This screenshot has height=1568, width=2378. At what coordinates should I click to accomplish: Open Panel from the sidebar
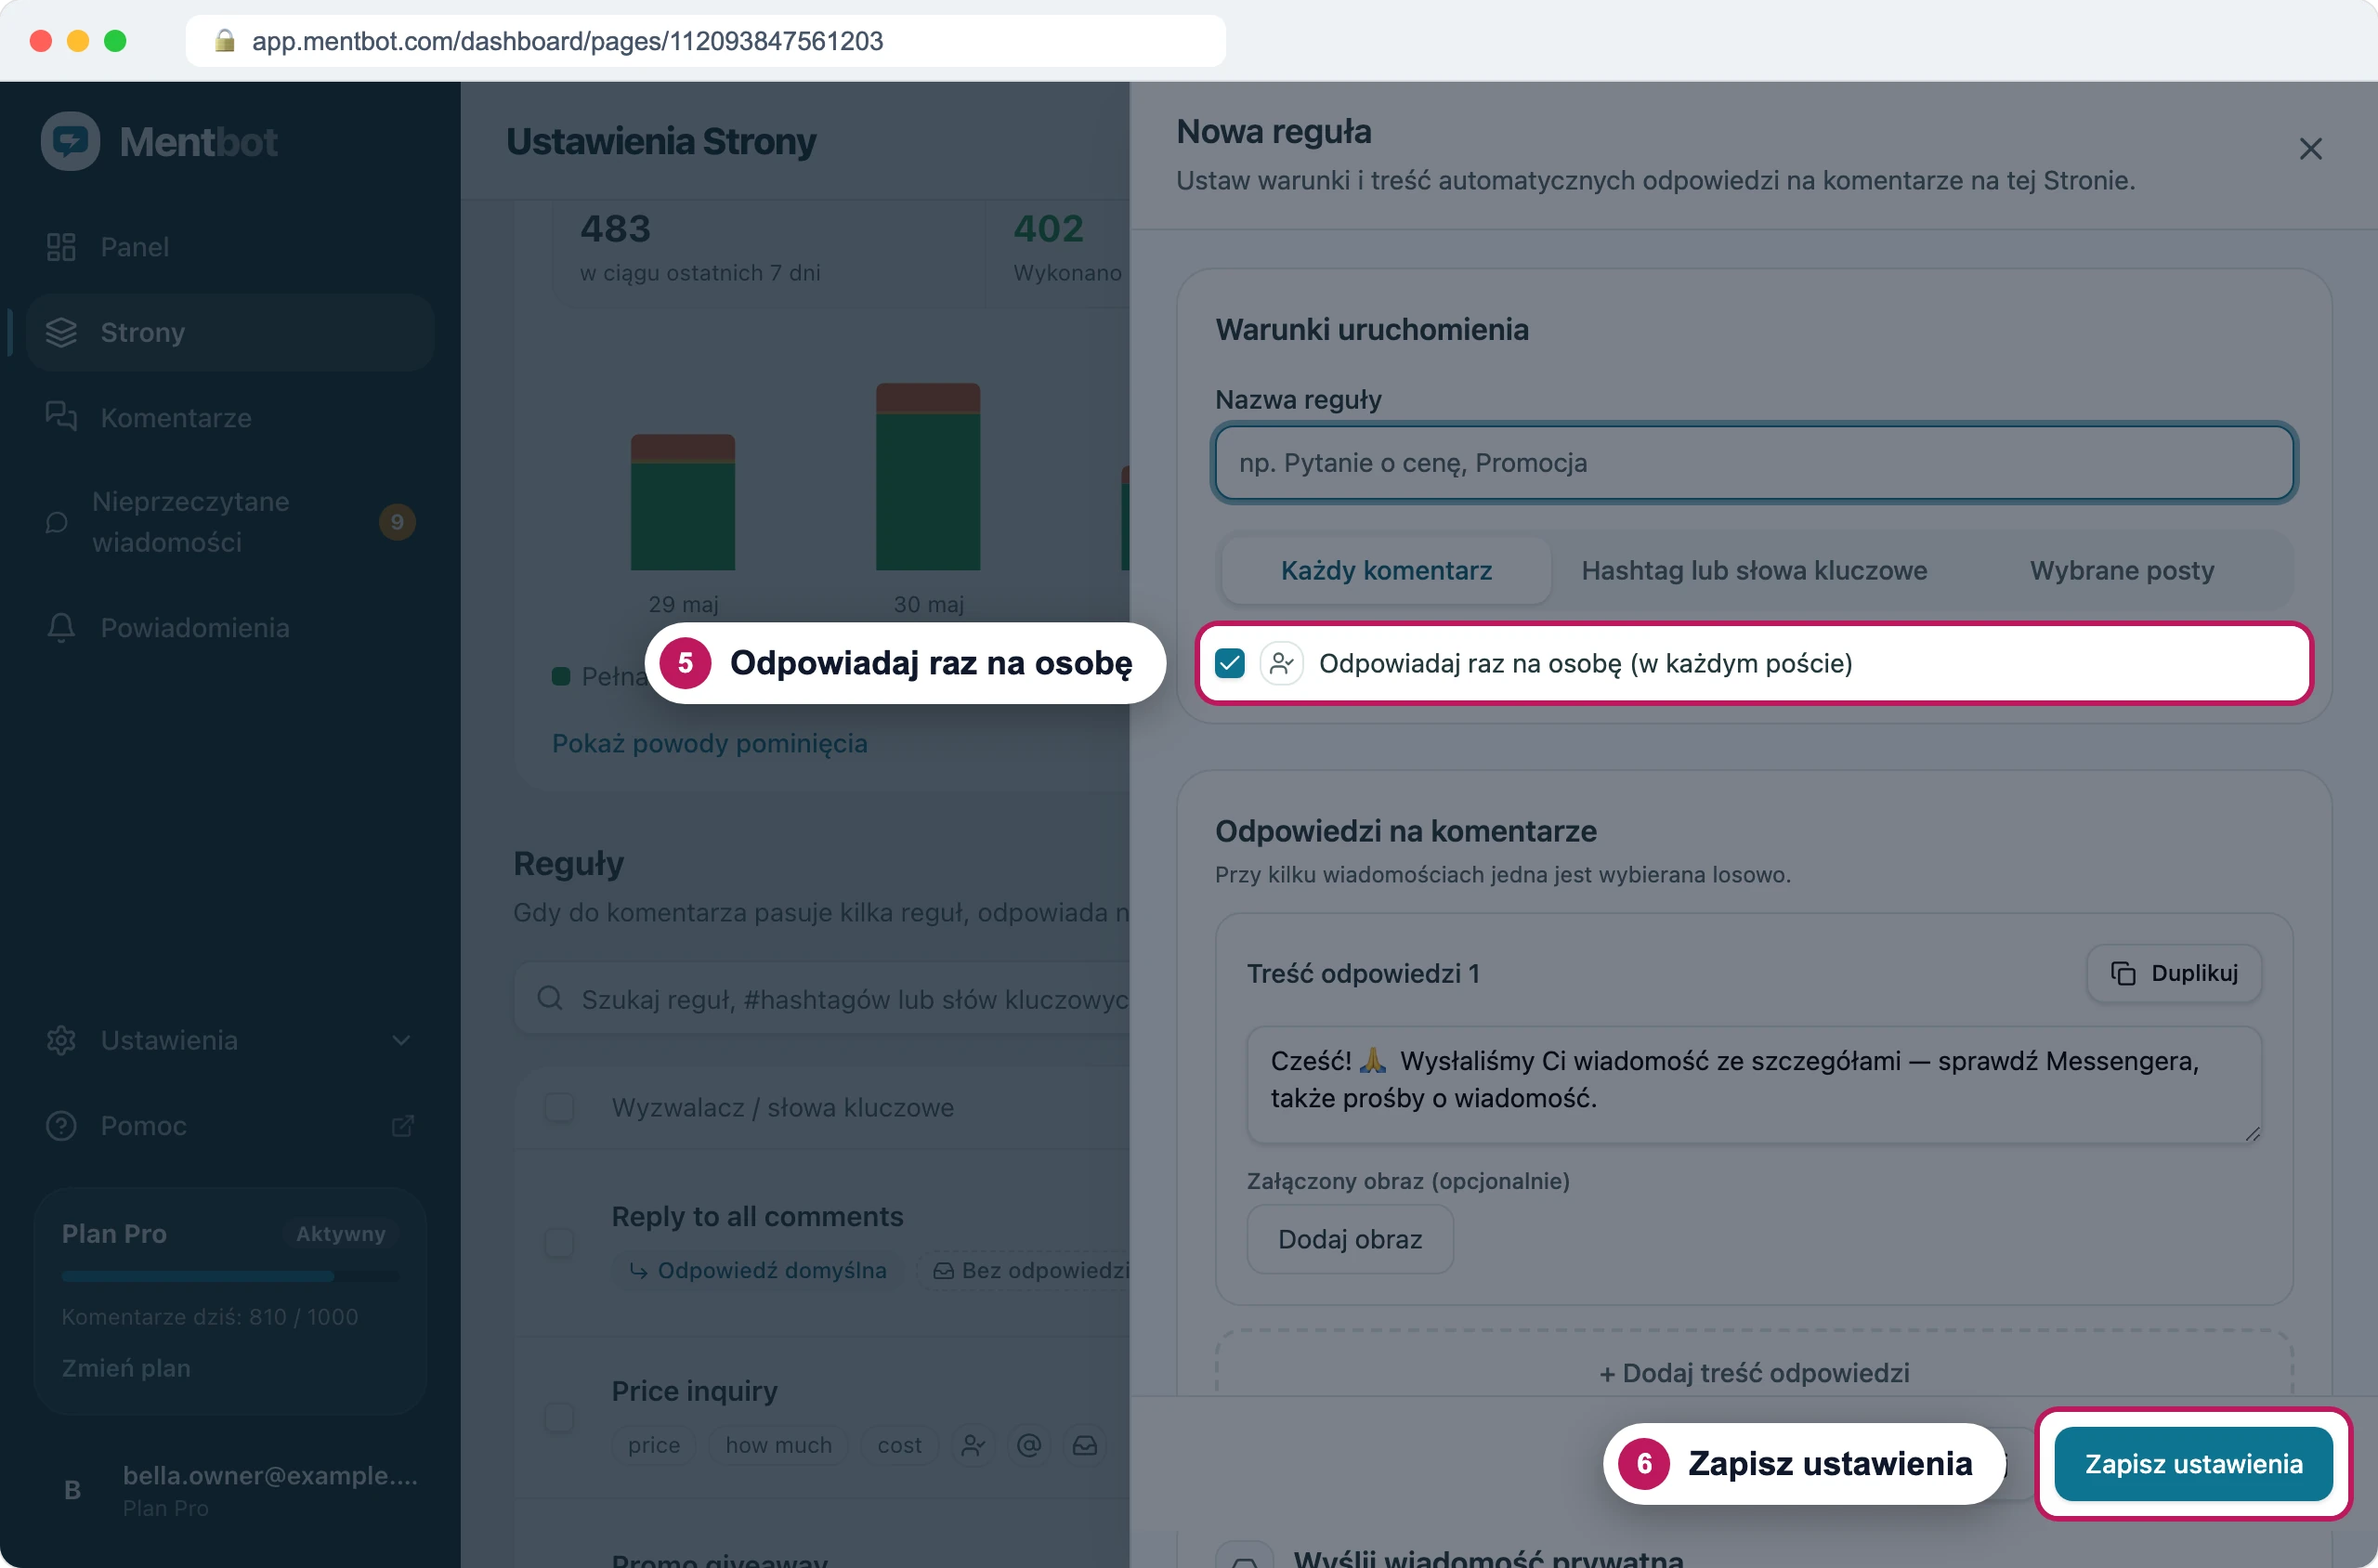click(x=230, y=247)
